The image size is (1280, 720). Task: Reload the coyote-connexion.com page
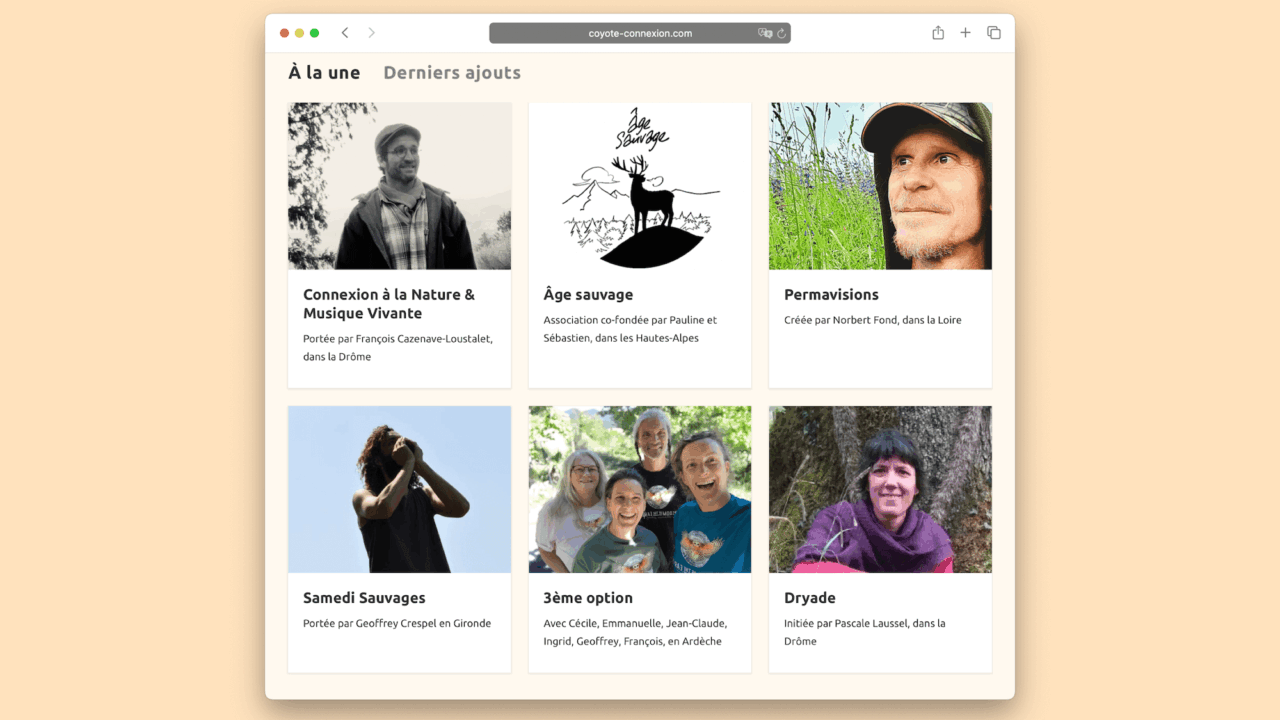tap(782, 33)
